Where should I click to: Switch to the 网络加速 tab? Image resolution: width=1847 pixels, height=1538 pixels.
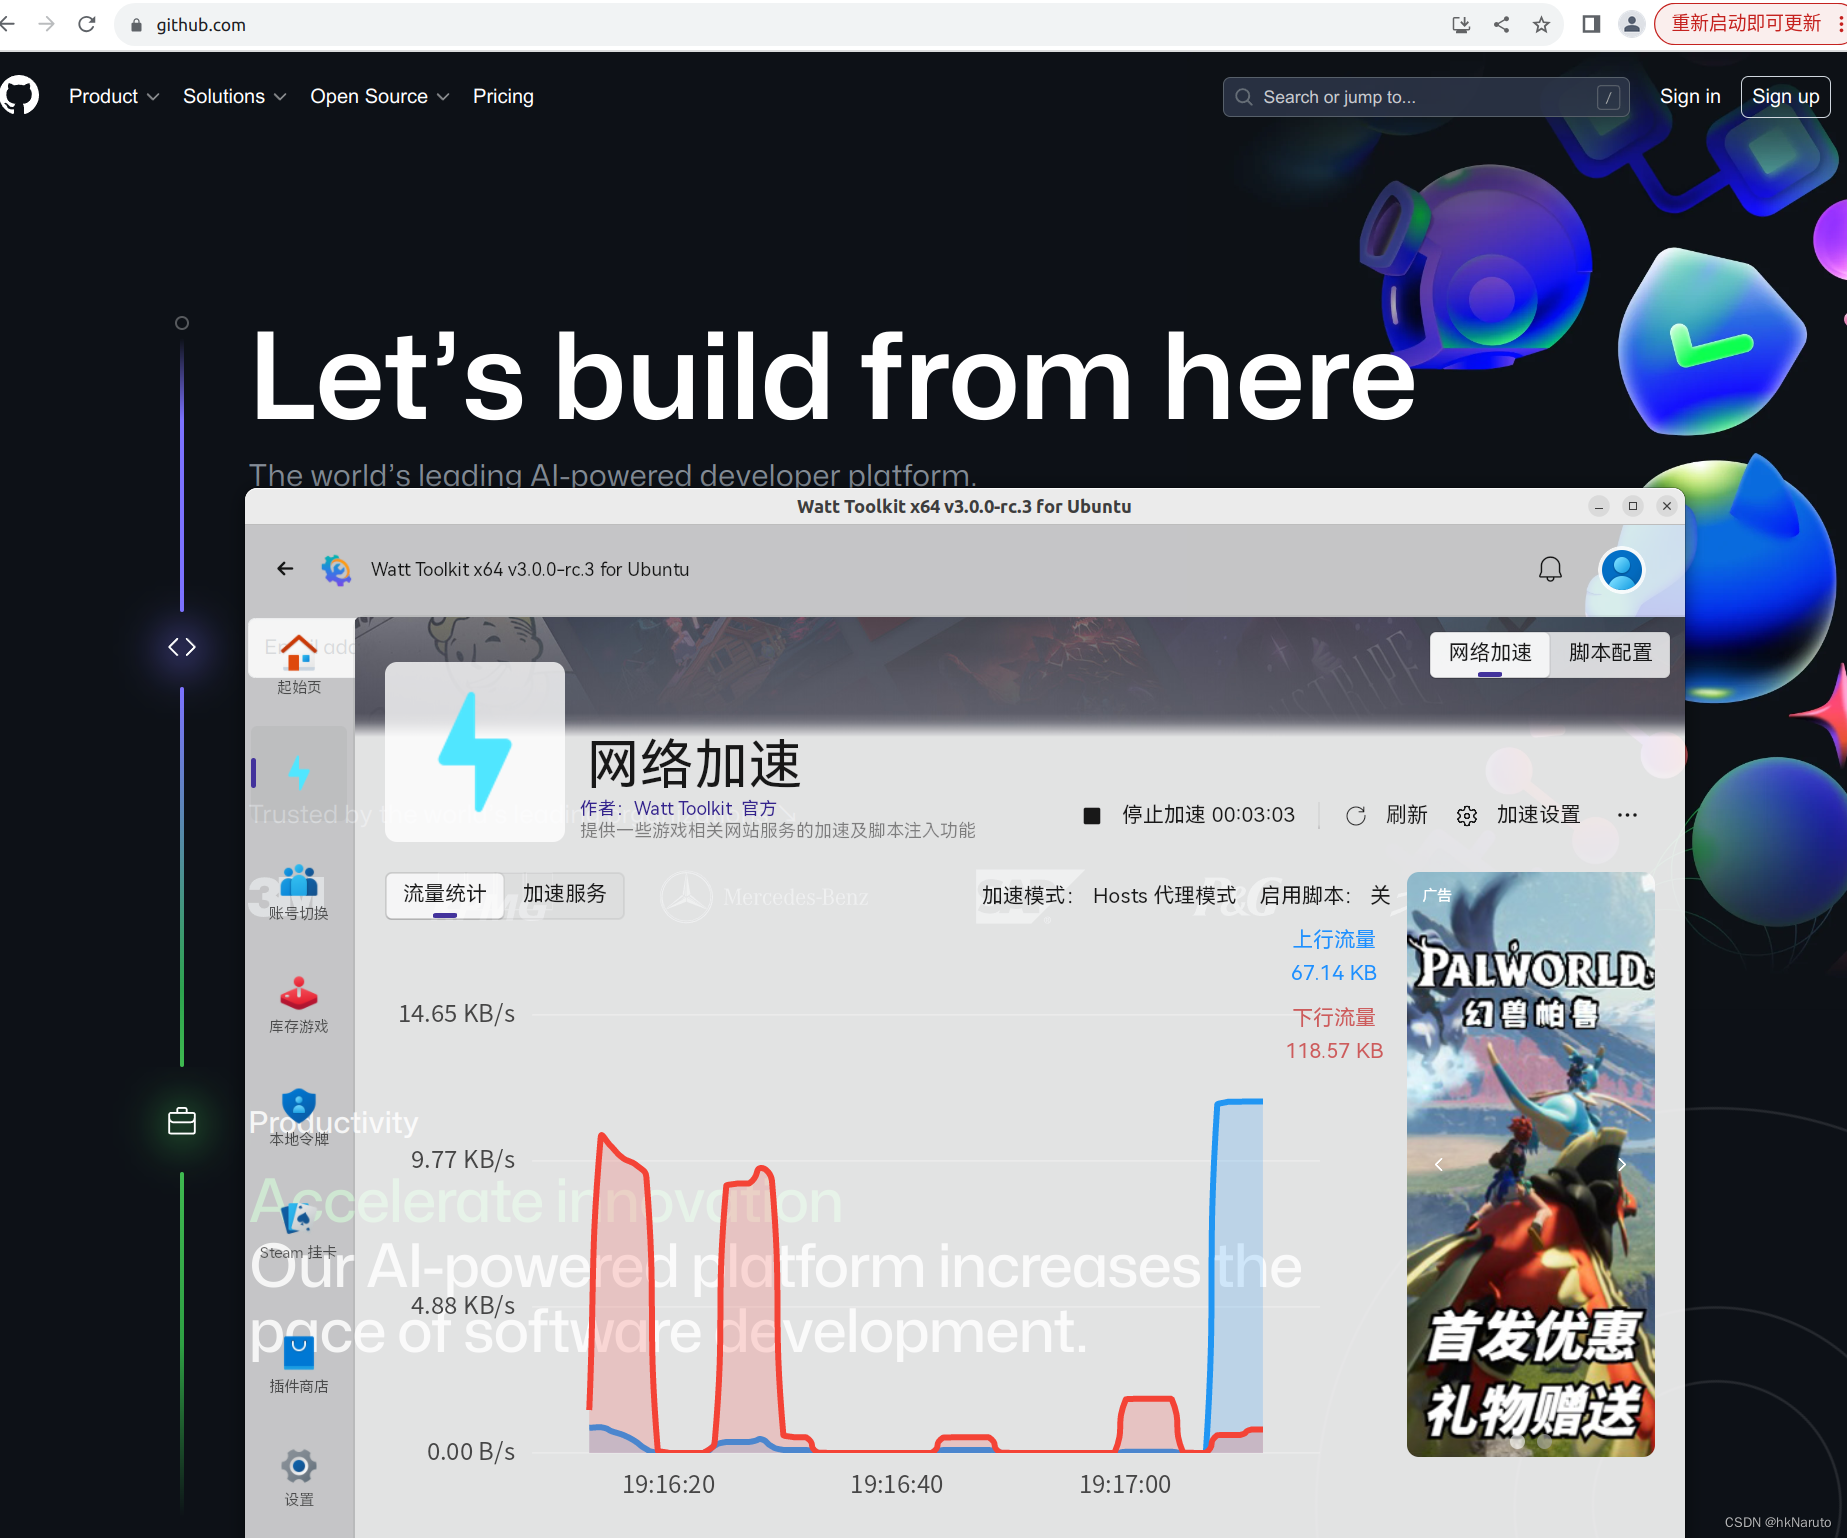[1490, 654]
